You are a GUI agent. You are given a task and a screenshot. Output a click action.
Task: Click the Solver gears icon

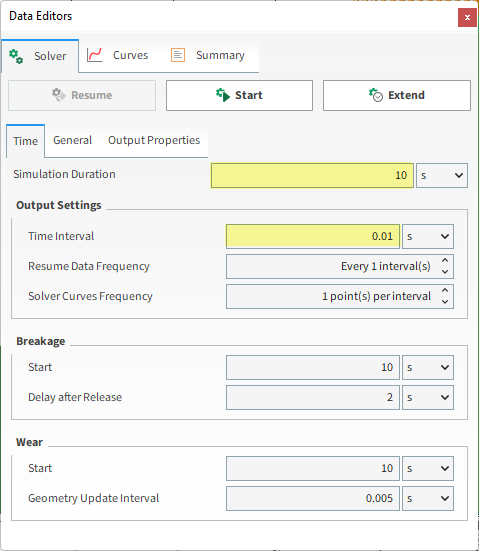pyautogui.click(x=16, y=56)
